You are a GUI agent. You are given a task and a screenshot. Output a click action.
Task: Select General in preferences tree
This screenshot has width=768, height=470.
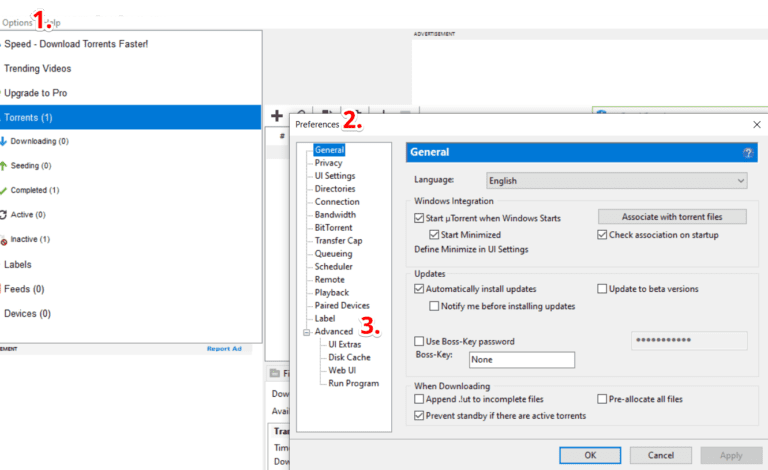coord(329,150)
